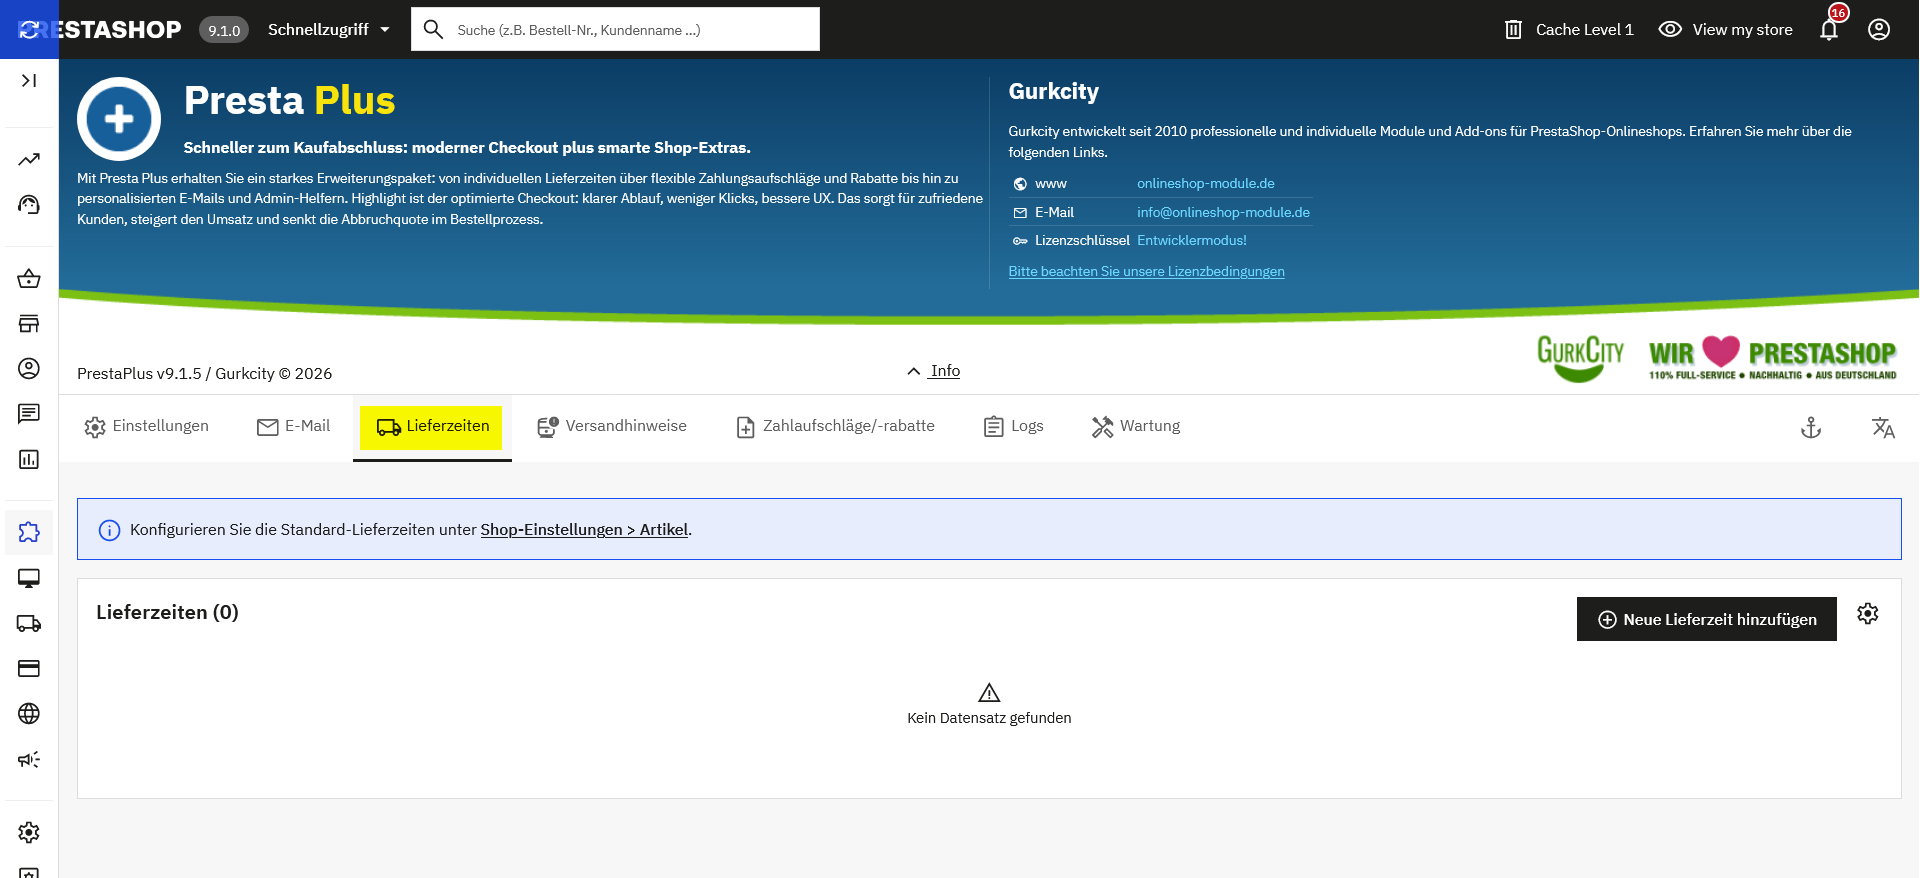The width and height of the screenshot is (1920, 878).
Task: Click Wir lieben PrestaShop banner image
Action: [1772, 358]
